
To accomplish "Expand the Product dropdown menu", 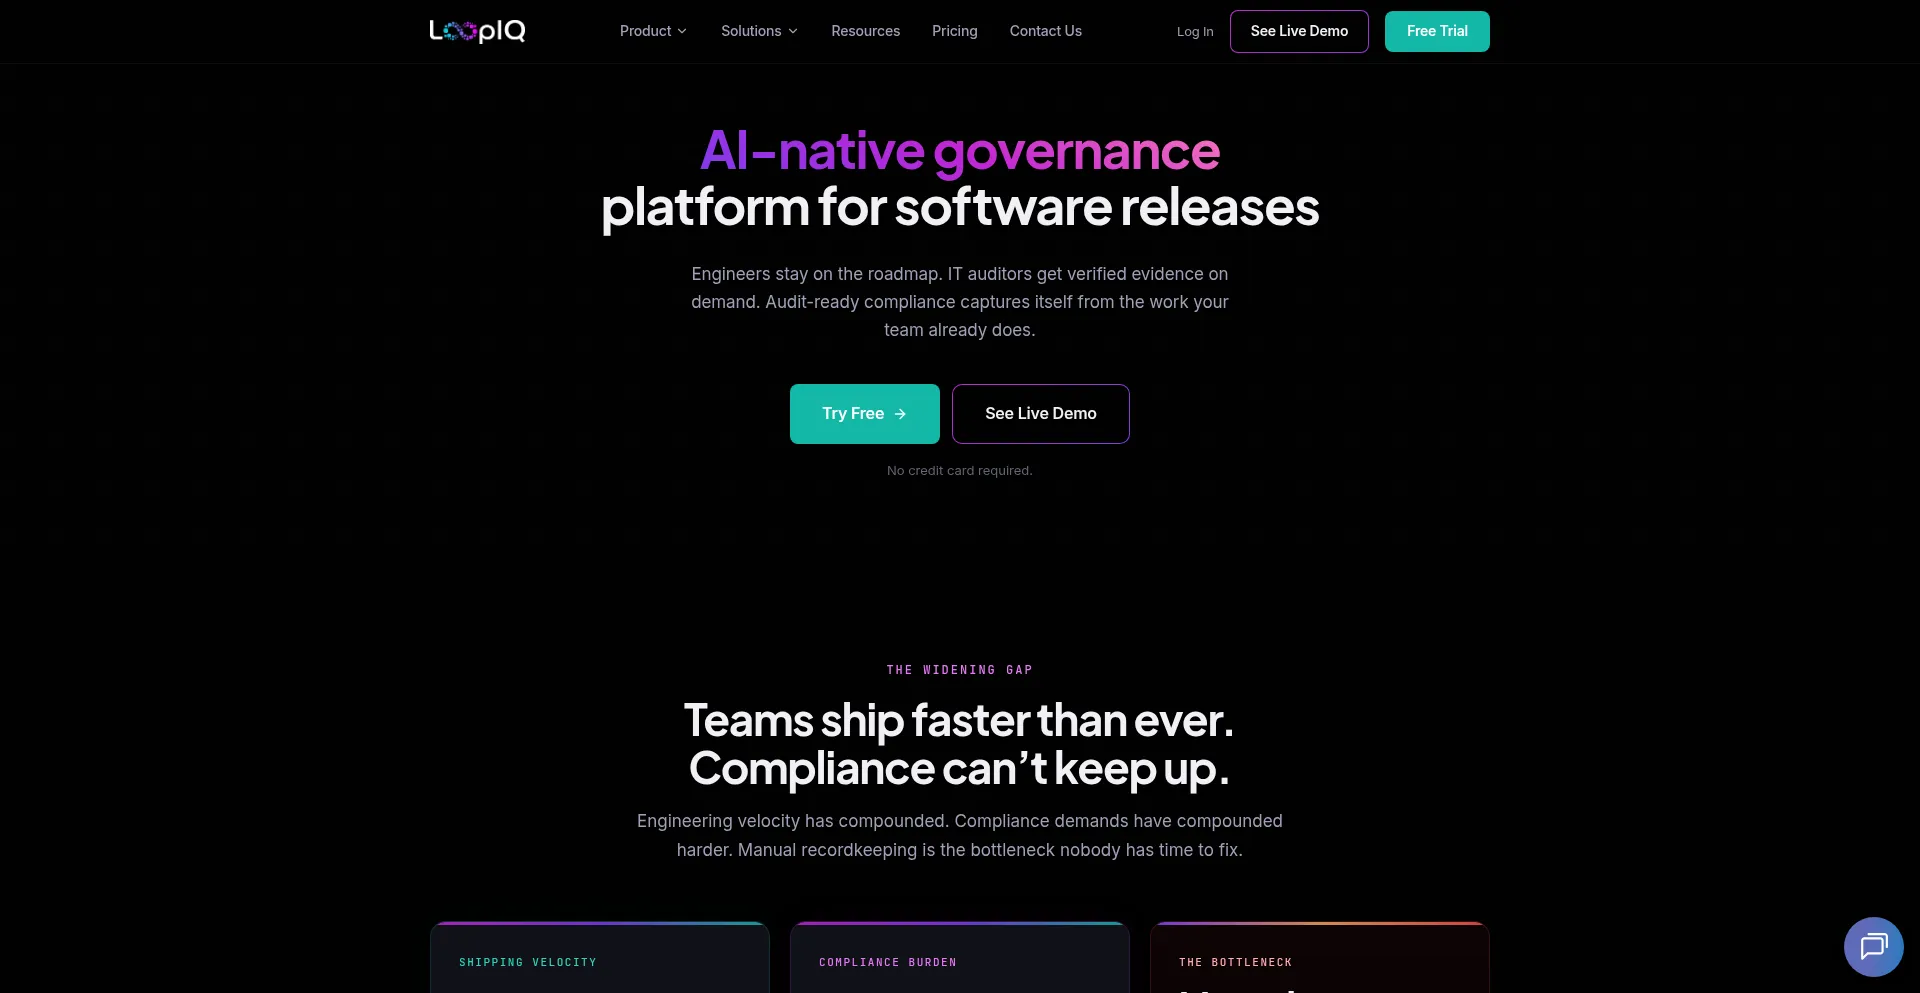I will 653,31.
